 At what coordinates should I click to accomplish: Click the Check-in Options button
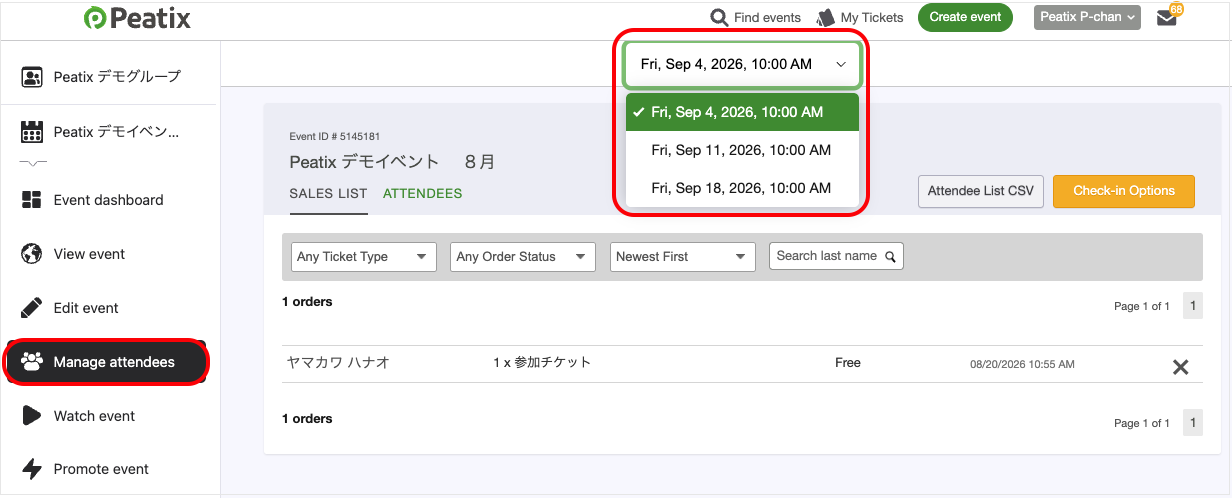(1124, 191)
